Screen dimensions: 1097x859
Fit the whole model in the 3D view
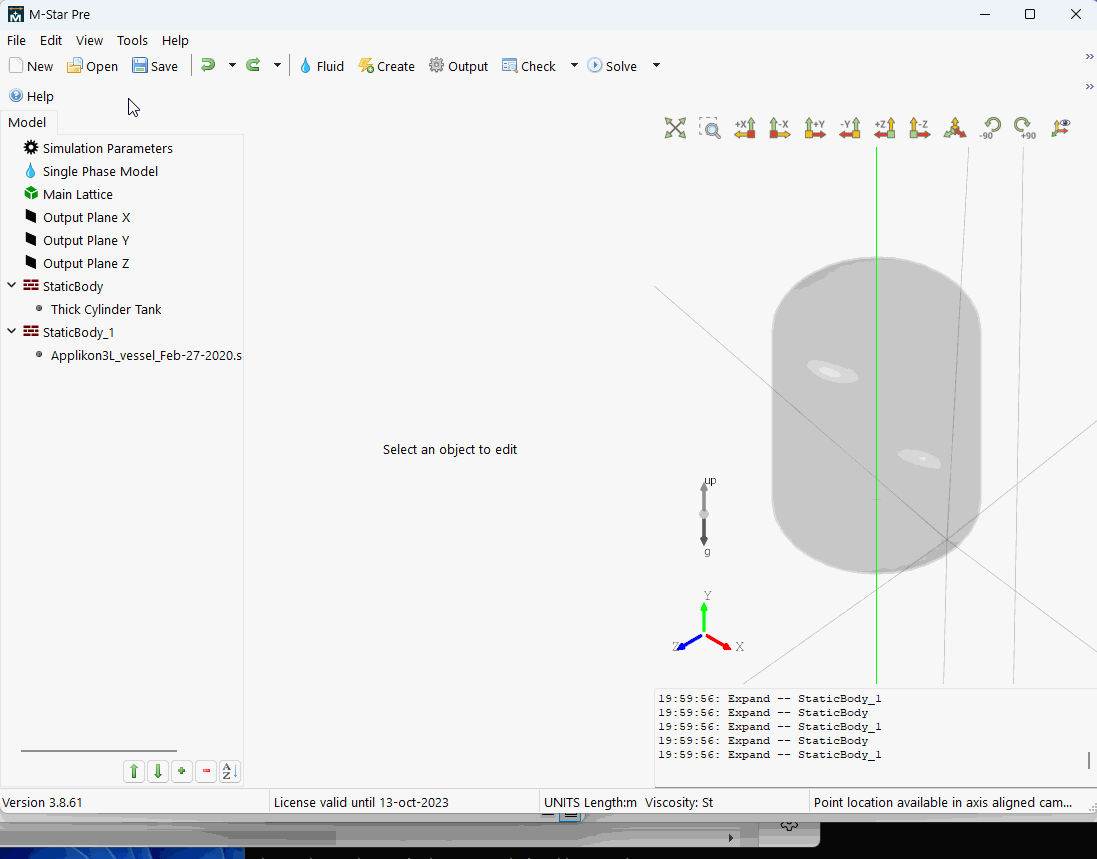click(675, 128)
